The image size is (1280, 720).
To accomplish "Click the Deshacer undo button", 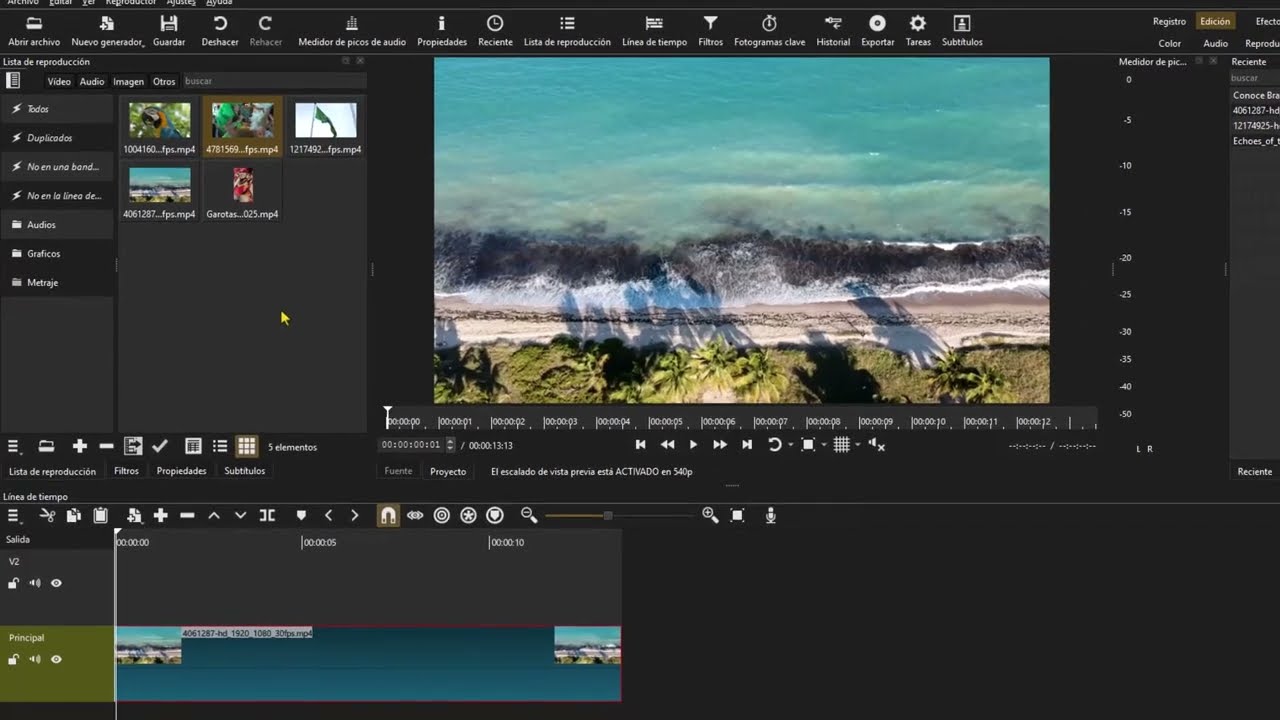I will 220,30.
